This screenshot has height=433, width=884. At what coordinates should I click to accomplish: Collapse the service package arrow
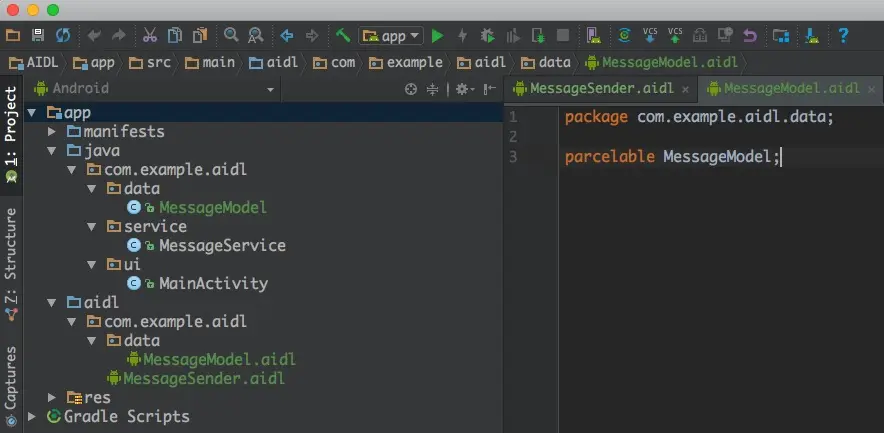[x=92, y=227]
